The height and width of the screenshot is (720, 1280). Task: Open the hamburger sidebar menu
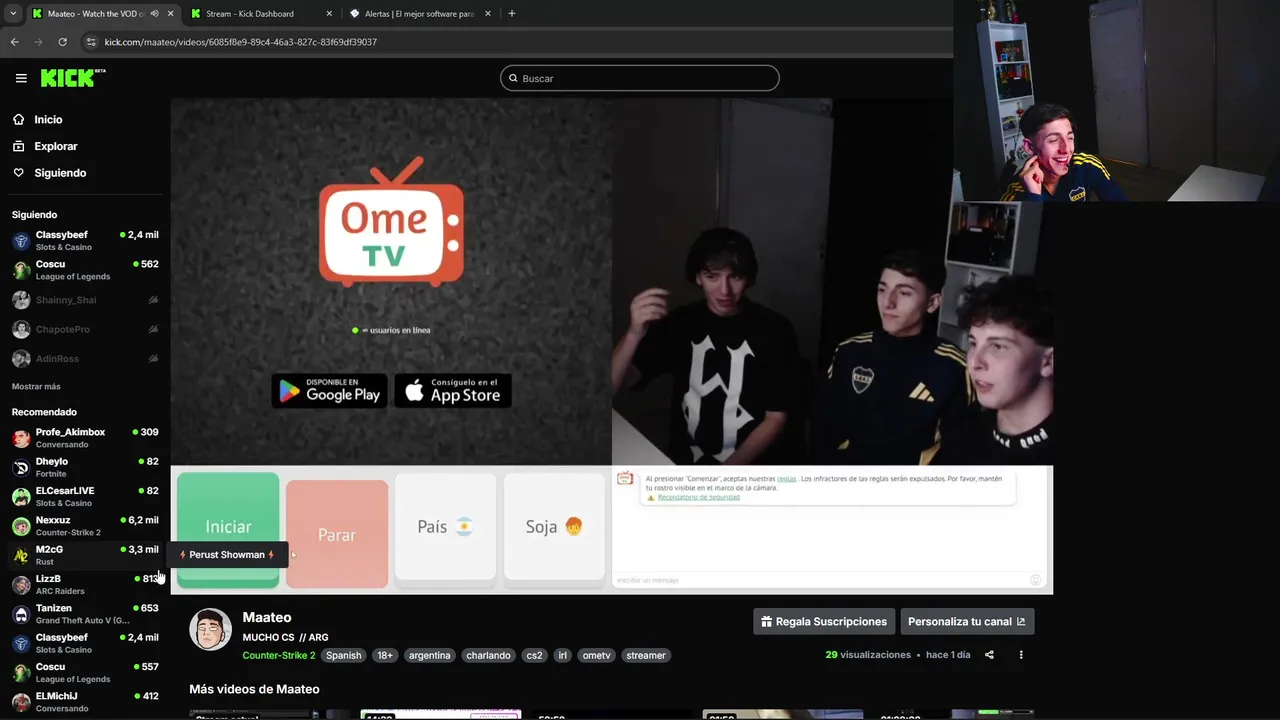click(x=21, y=78)
